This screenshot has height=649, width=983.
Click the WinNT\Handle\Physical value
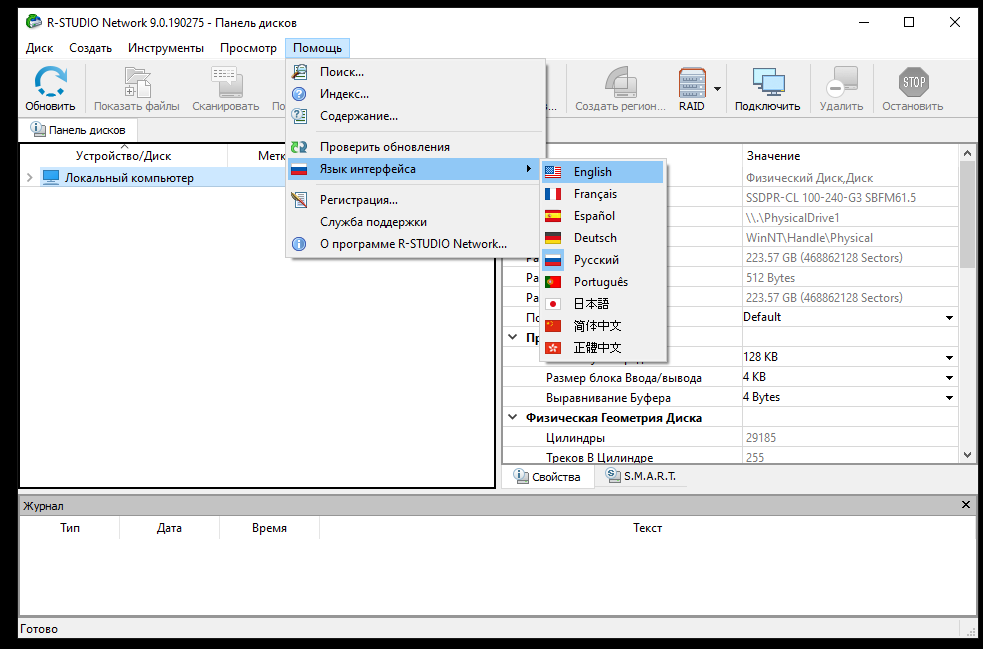(809, 238)
